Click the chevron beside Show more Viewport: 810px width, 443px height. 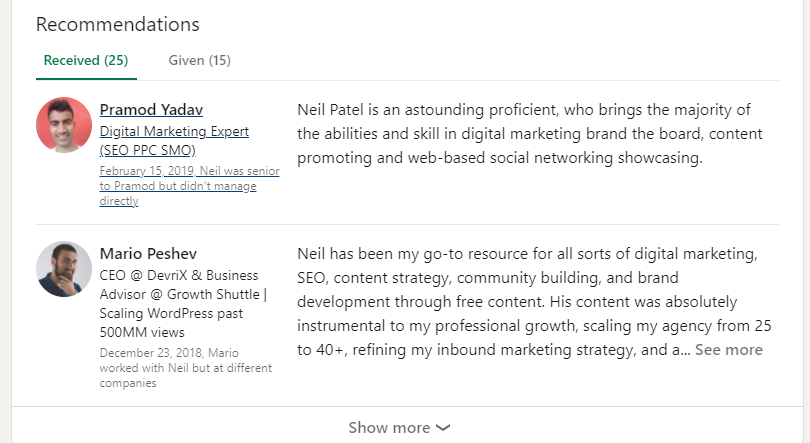pyautogui.click(x=443, y=428)
